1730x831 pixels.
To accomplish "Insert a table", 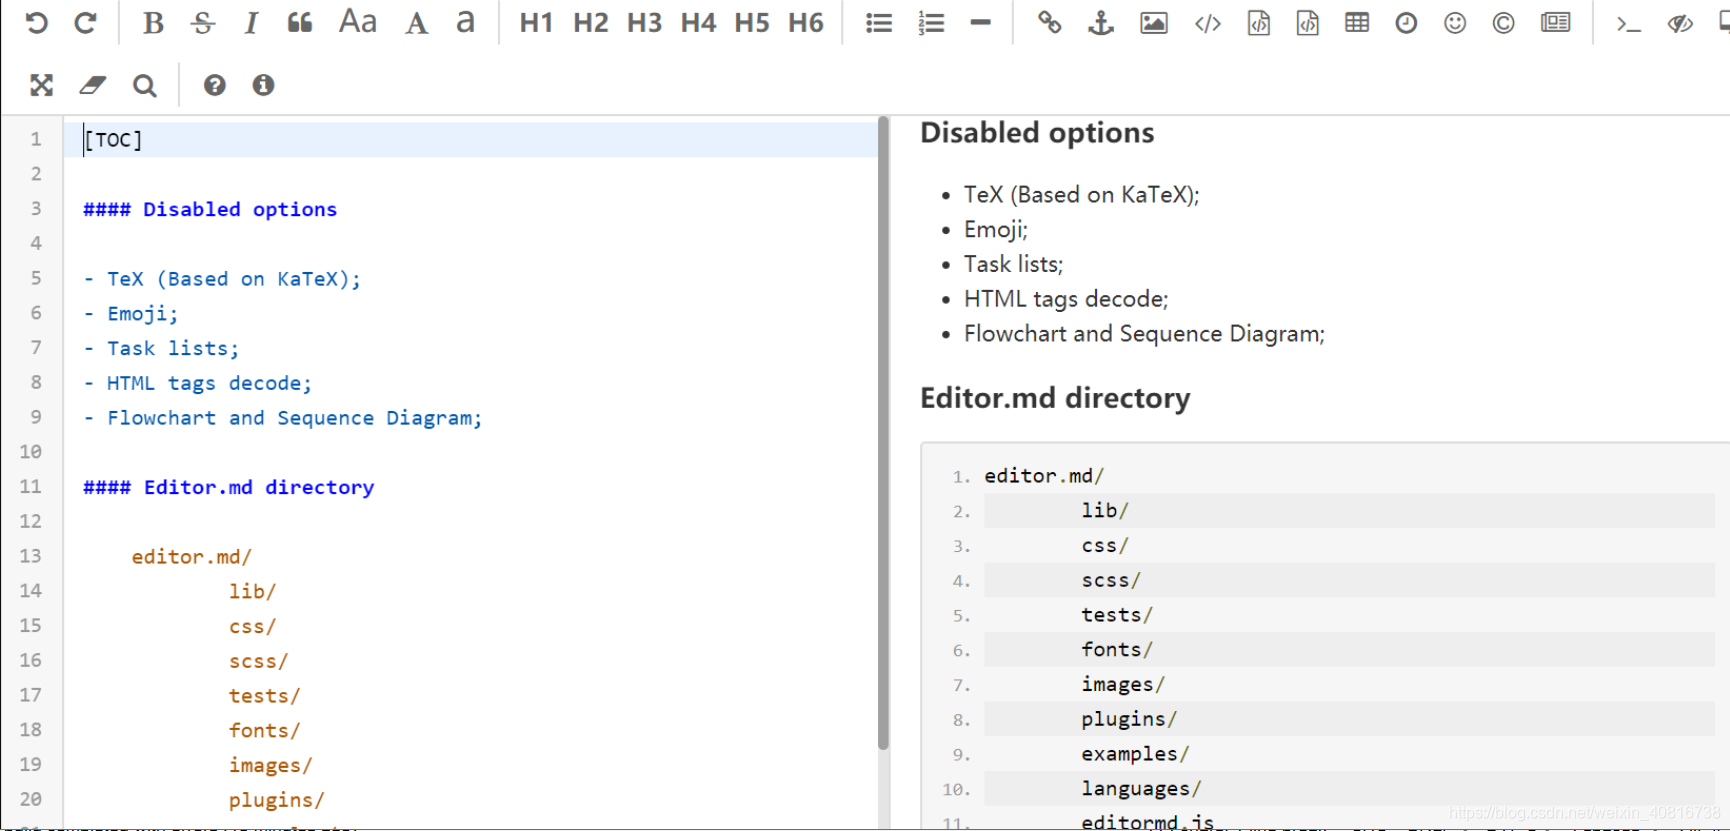I will pyautogui.click(x=1357, y=22).
